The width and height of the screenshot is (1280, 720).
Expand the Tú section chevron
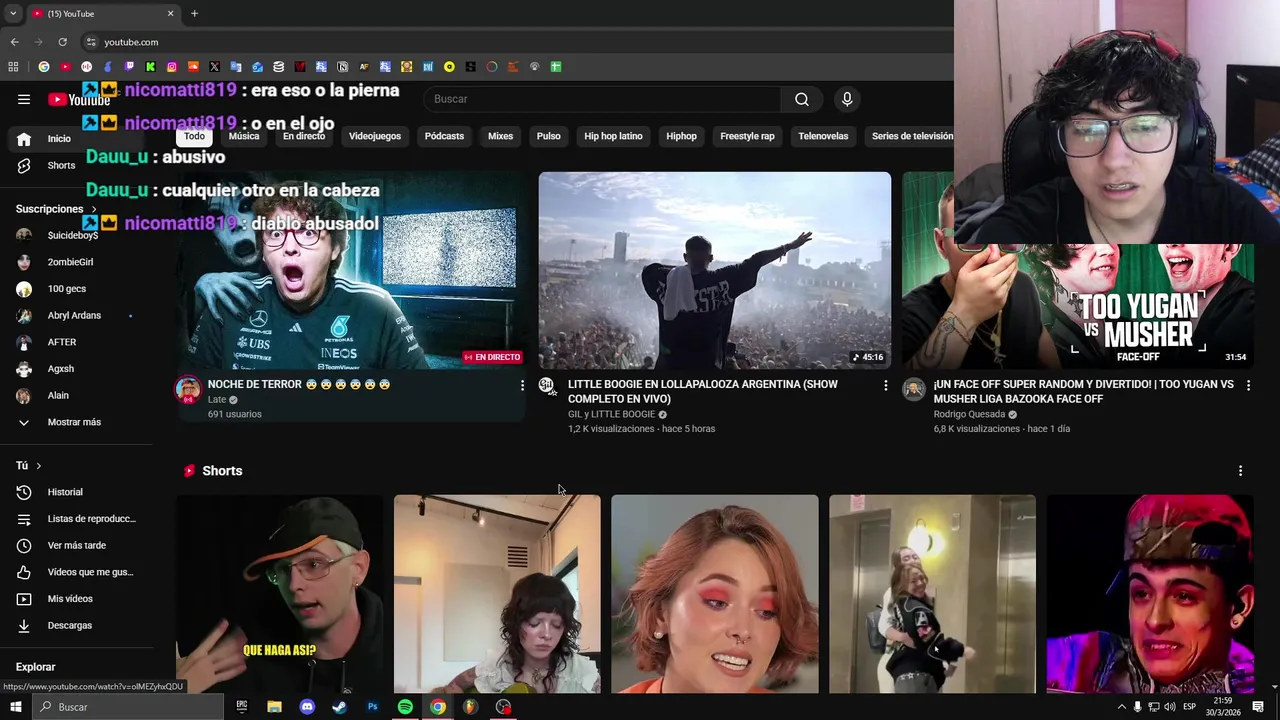[39, 466]
